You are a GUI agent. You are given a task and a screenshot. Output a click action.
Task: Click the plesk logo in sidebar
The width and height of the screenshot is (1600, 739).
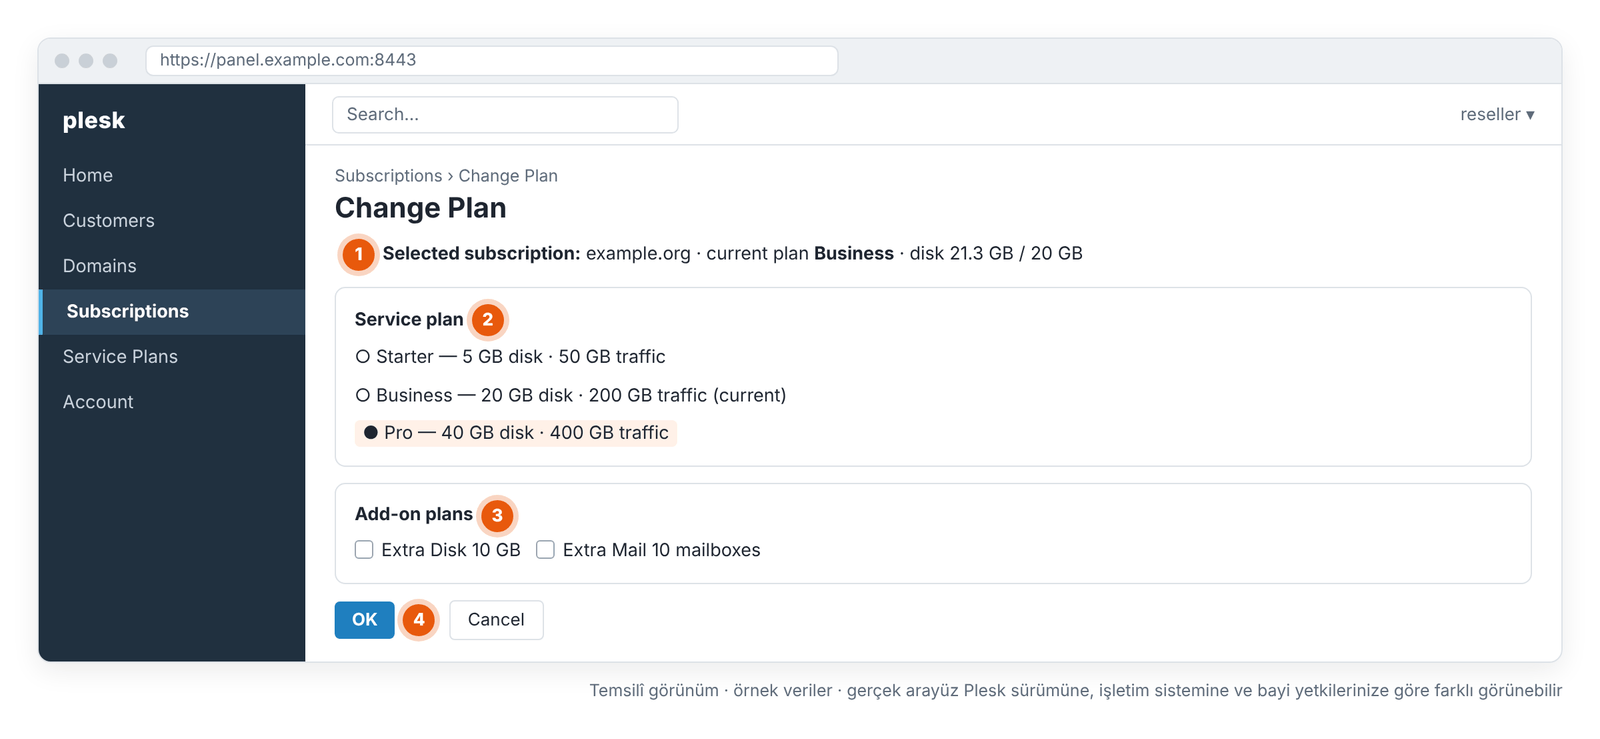point(94,121)
